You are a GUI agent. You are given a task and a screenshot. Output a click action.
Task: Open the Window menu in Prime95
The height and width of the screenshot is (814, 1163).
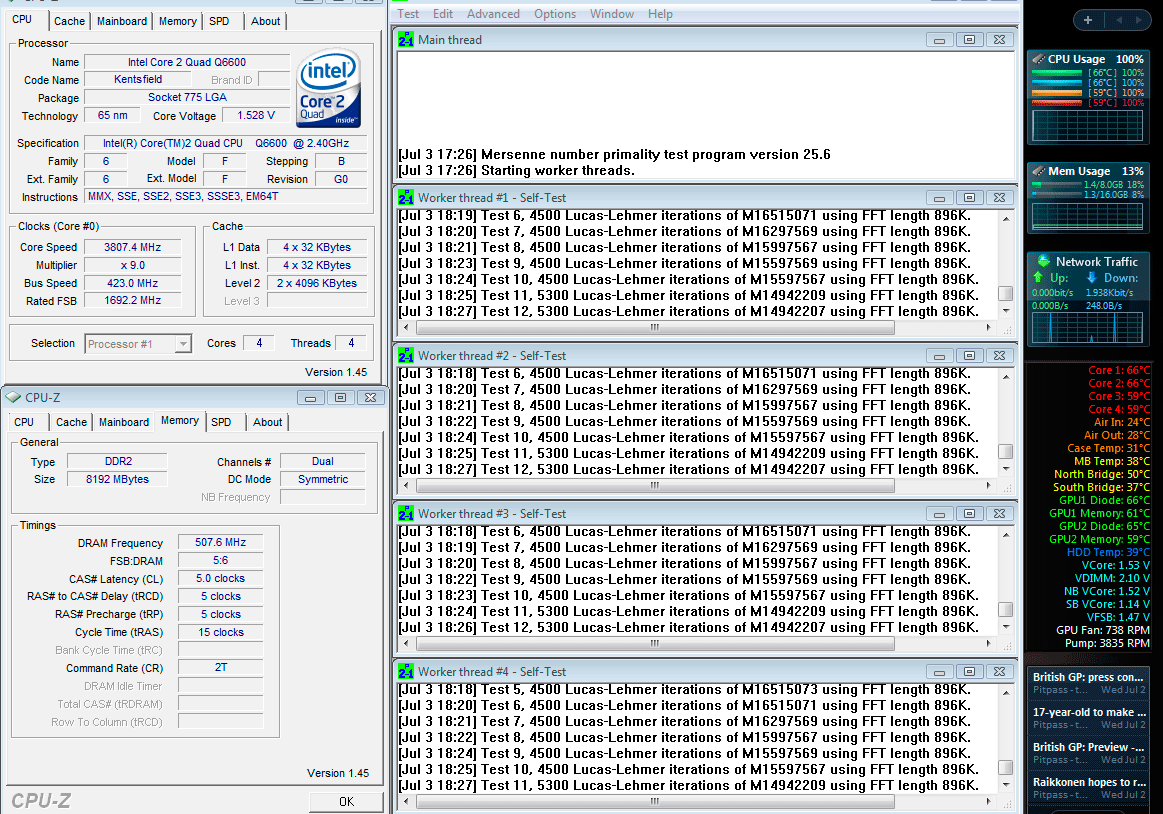[x=612, y=14]
